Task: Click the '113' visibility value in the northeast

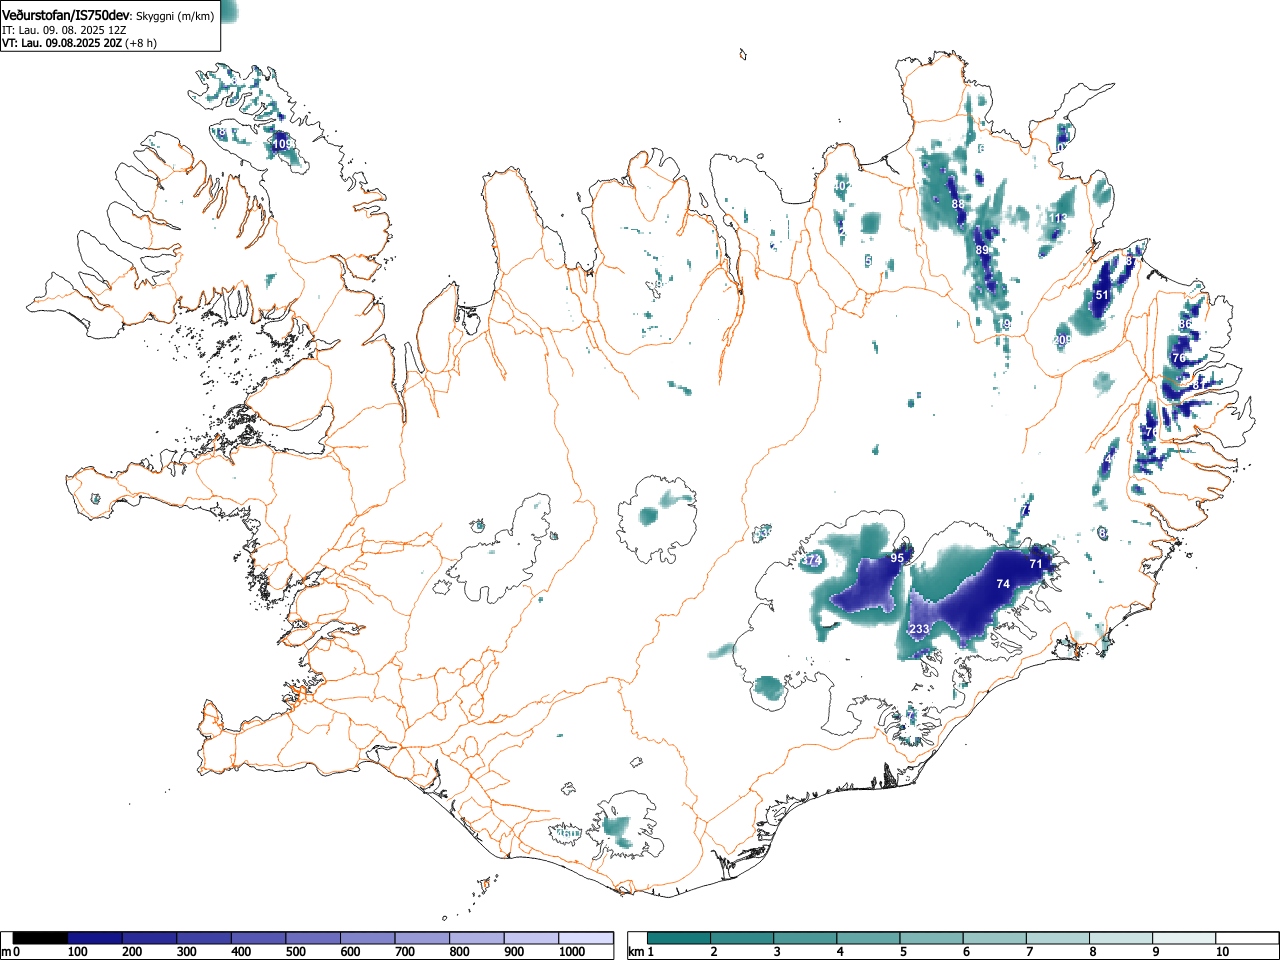Action: (1058, 218)
